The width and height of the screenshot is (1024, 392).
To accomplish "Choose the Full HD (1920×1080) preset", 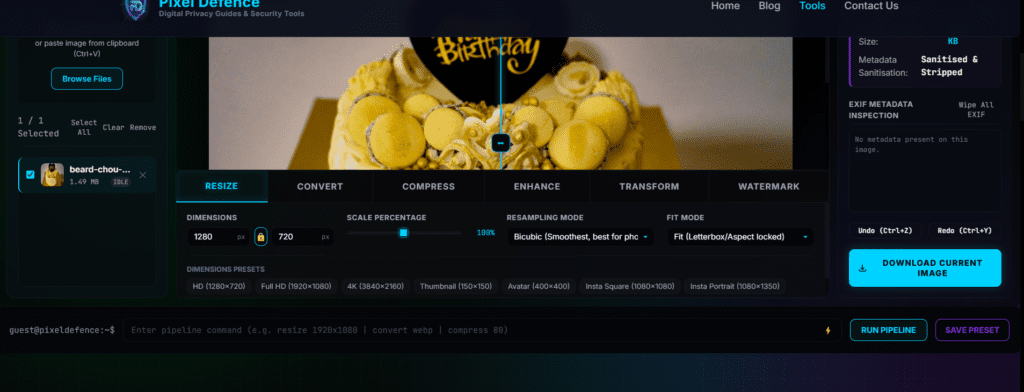I will [x=296, y=286].
